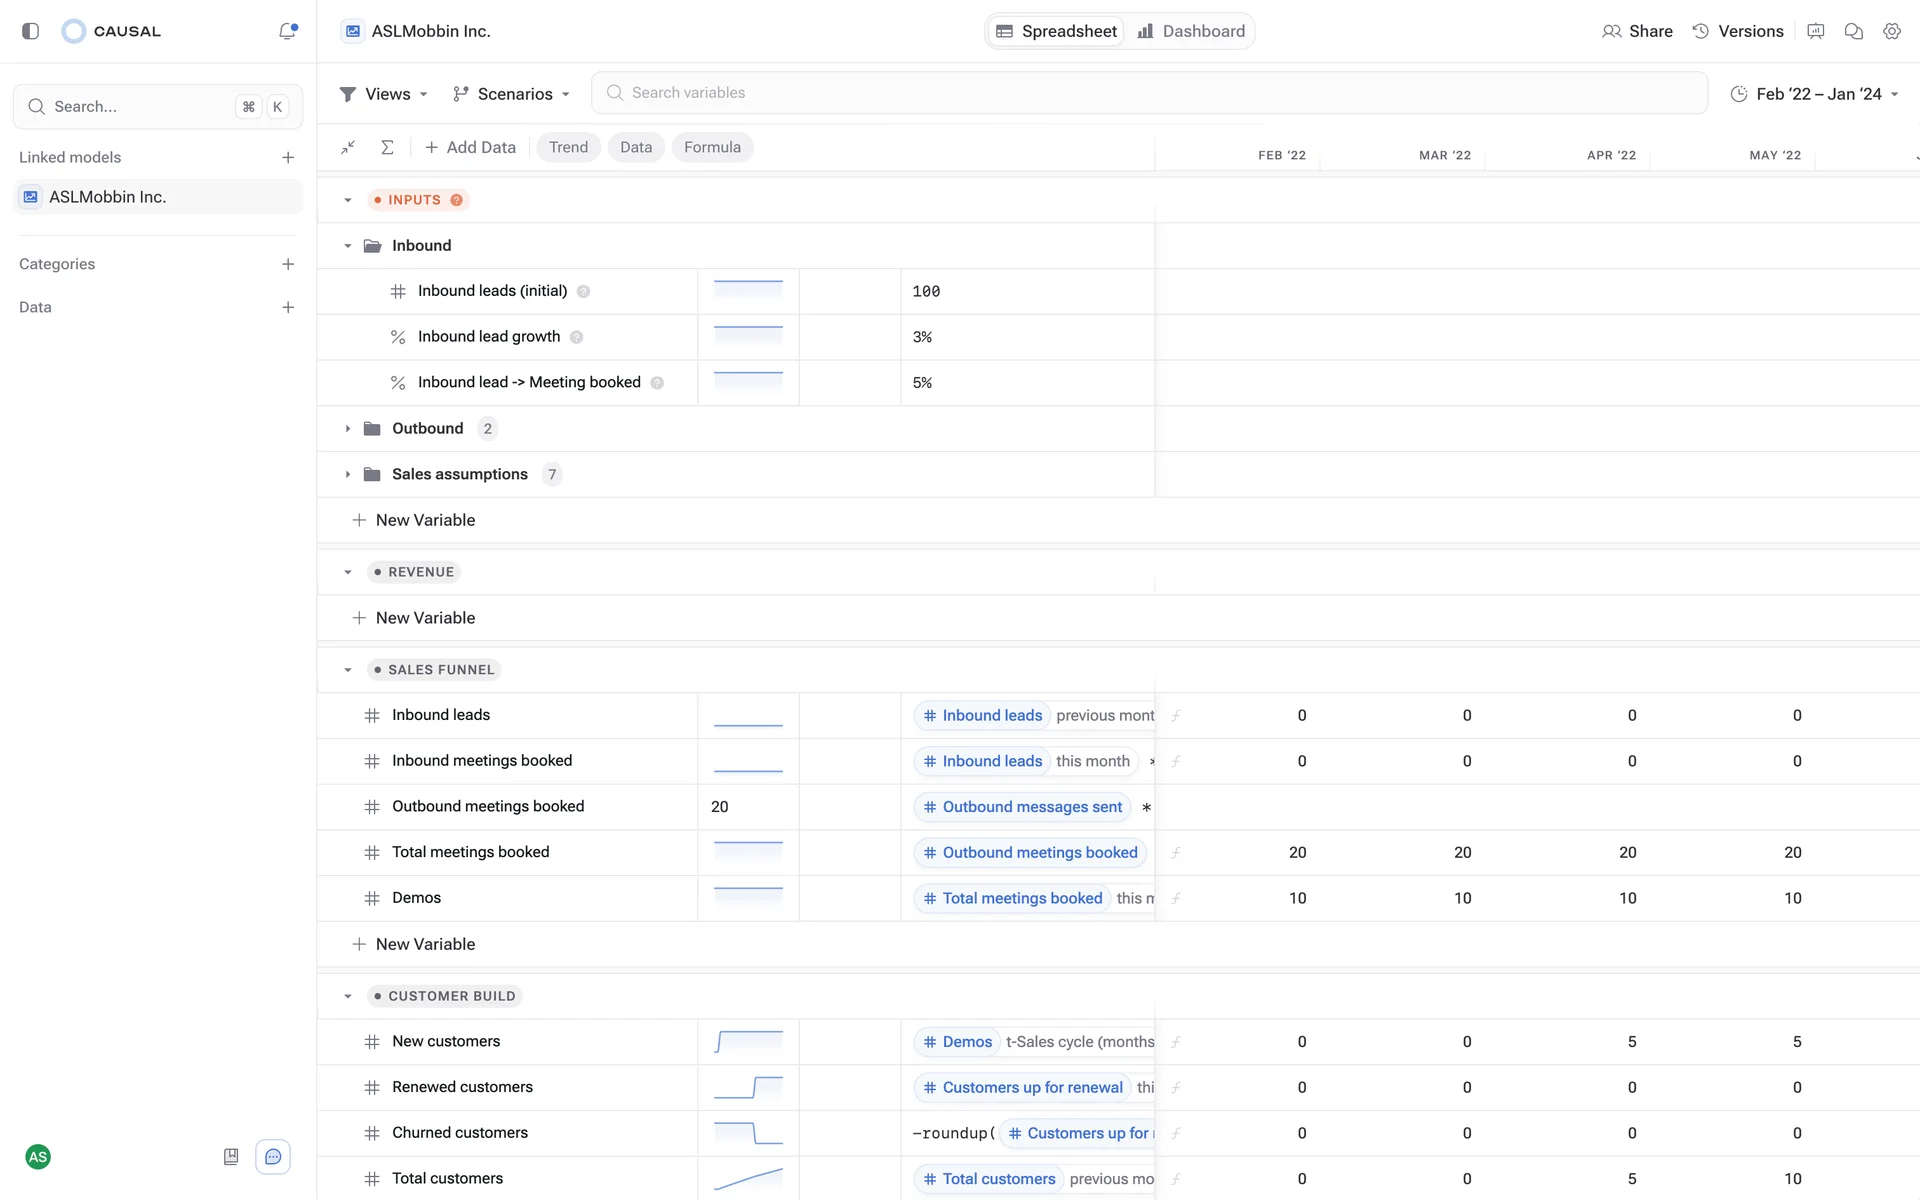The height and width of the screenshot is (1200, 1920).
Task: Add a new linked model plus
Action: tap(288, 157)
